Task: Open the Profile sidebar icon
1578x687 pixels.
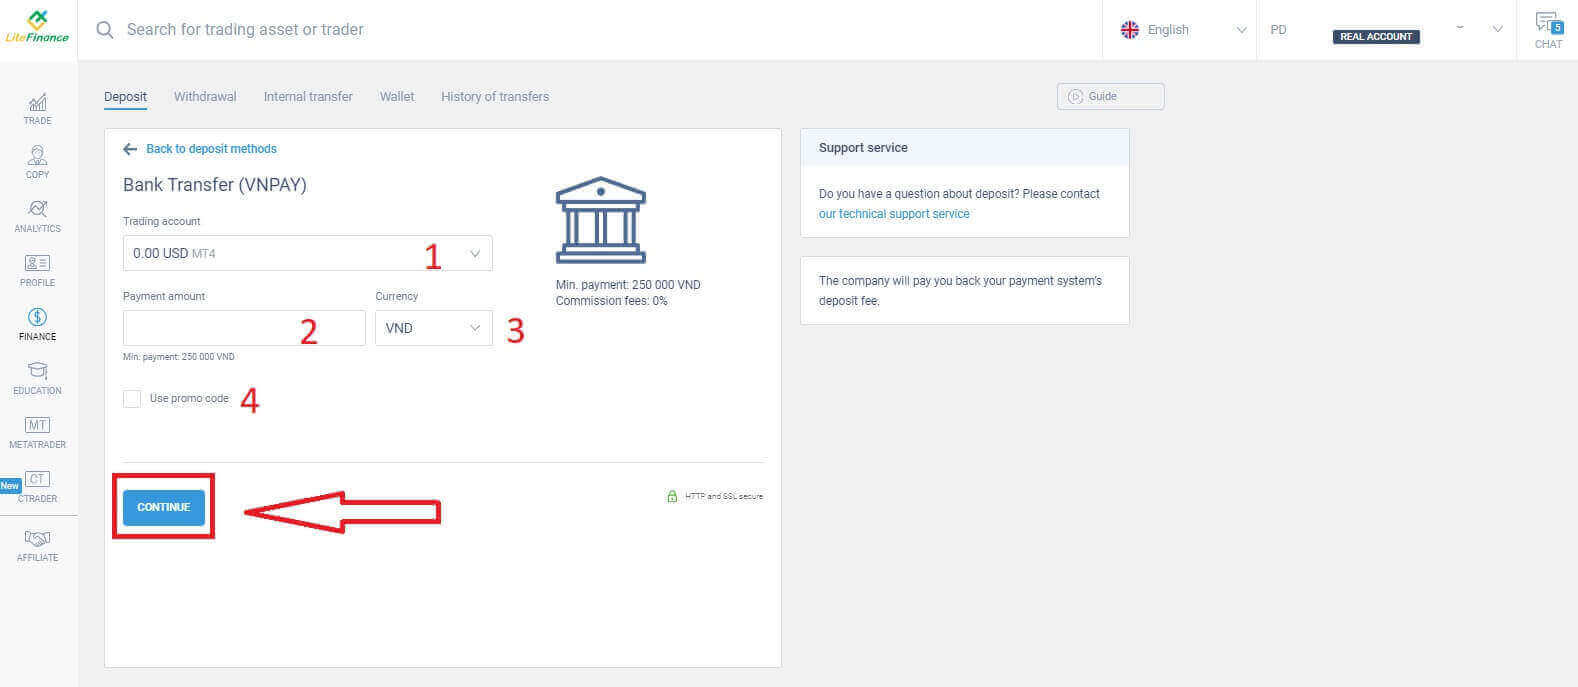Action: coord(37,269)
